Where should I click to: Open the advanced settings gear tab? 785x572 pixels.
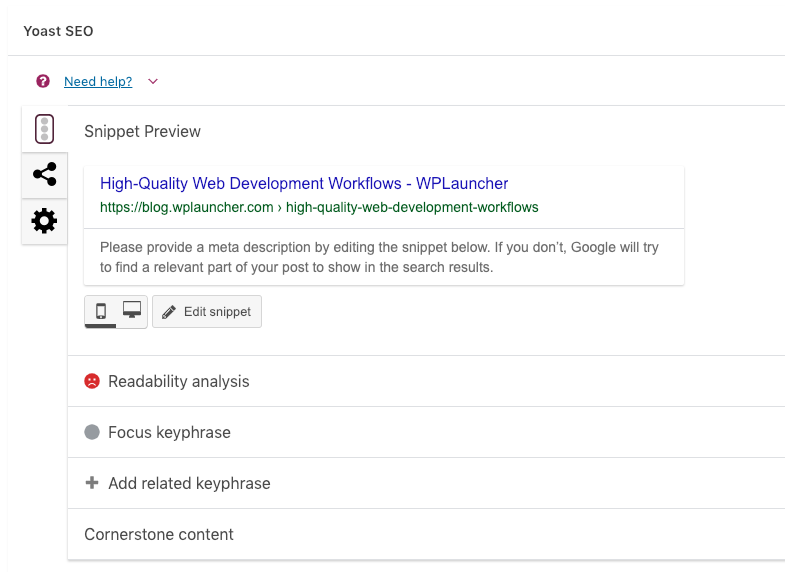(x=44, y=221)
